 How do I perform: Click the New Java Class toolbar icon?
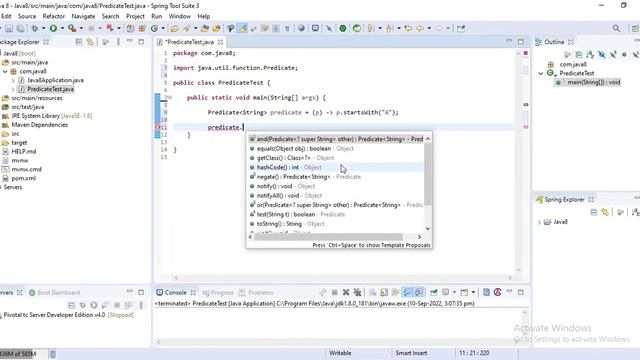point(154,28)
